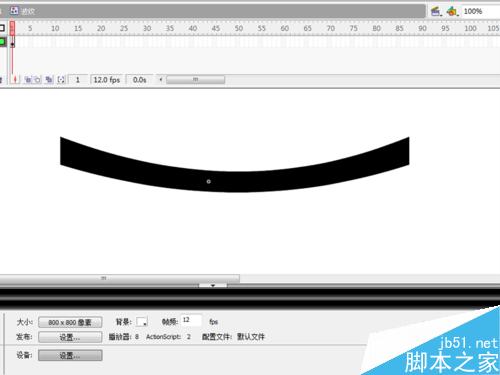This screenshot has height=375, width=500.
Task: Click the 0.0s elapsed time display
Action: pyautogui.click(x=140, y=80)
